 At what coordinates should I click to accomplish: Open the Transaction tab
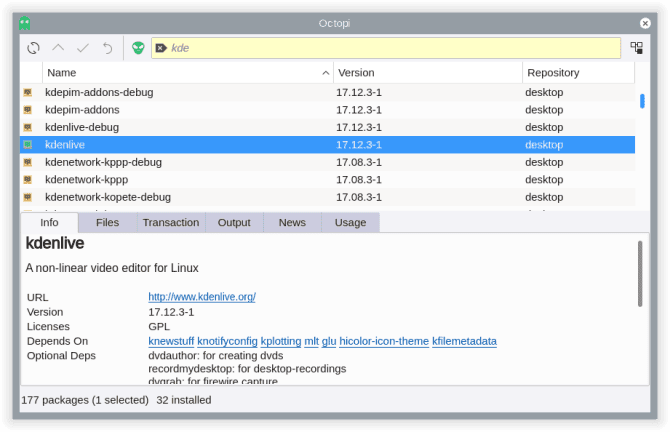[x=171, y=223]
